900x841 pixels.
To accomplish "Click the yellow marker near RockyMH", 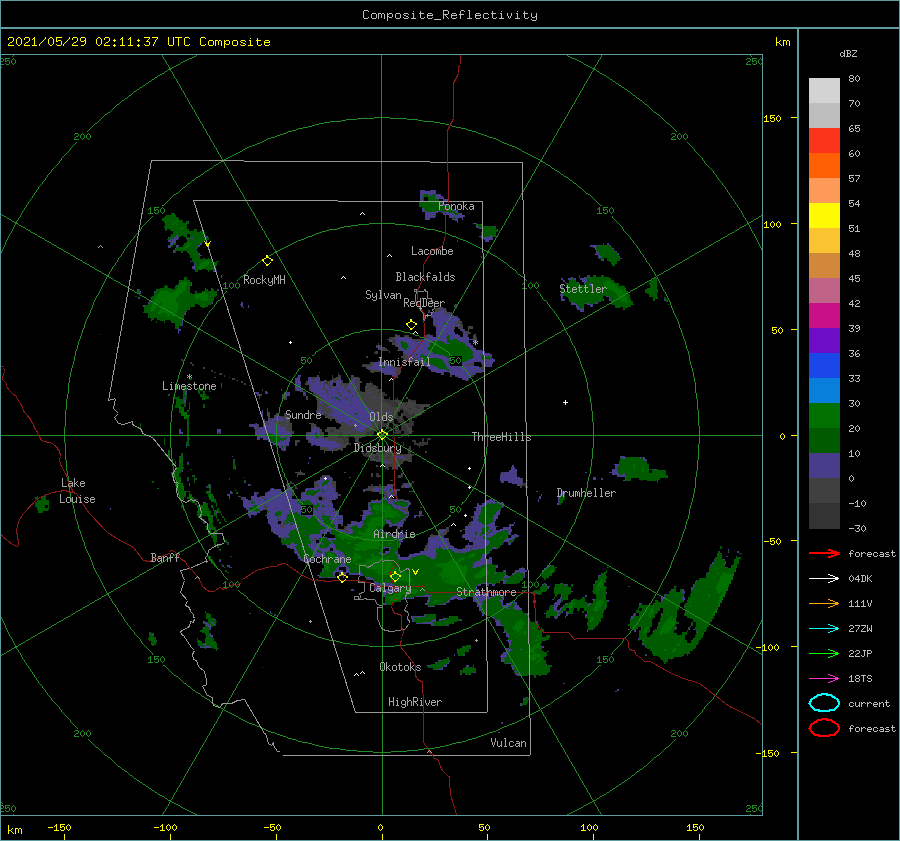I will 267,261.
